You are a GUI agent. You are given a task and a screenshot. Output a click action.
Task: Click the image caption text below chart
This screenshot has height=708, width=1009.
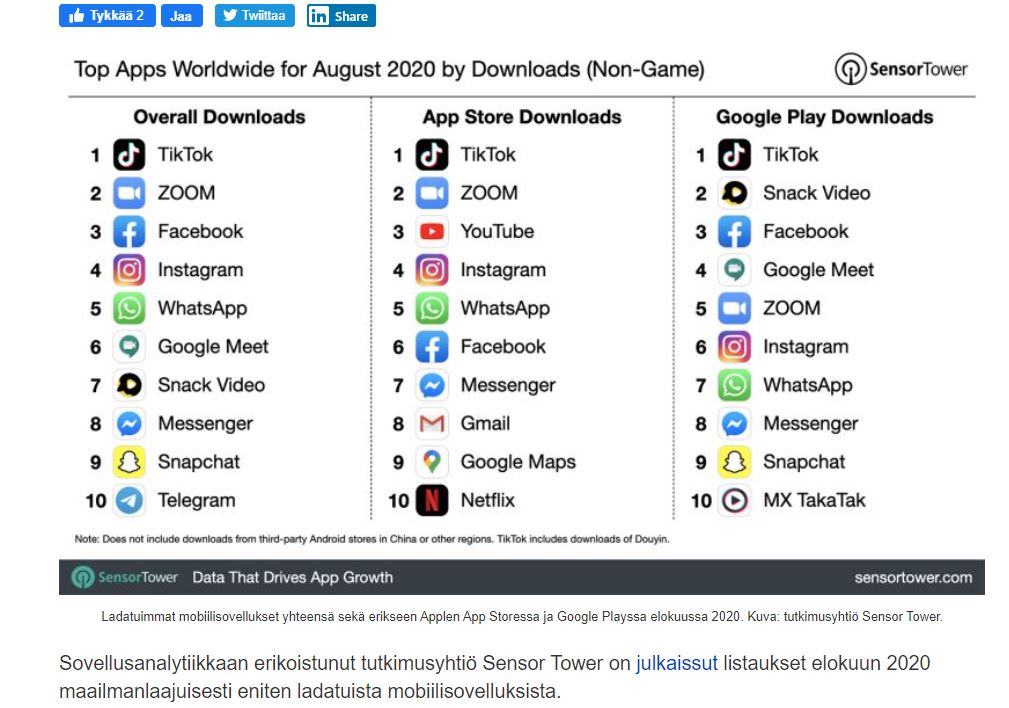[521, 616]
